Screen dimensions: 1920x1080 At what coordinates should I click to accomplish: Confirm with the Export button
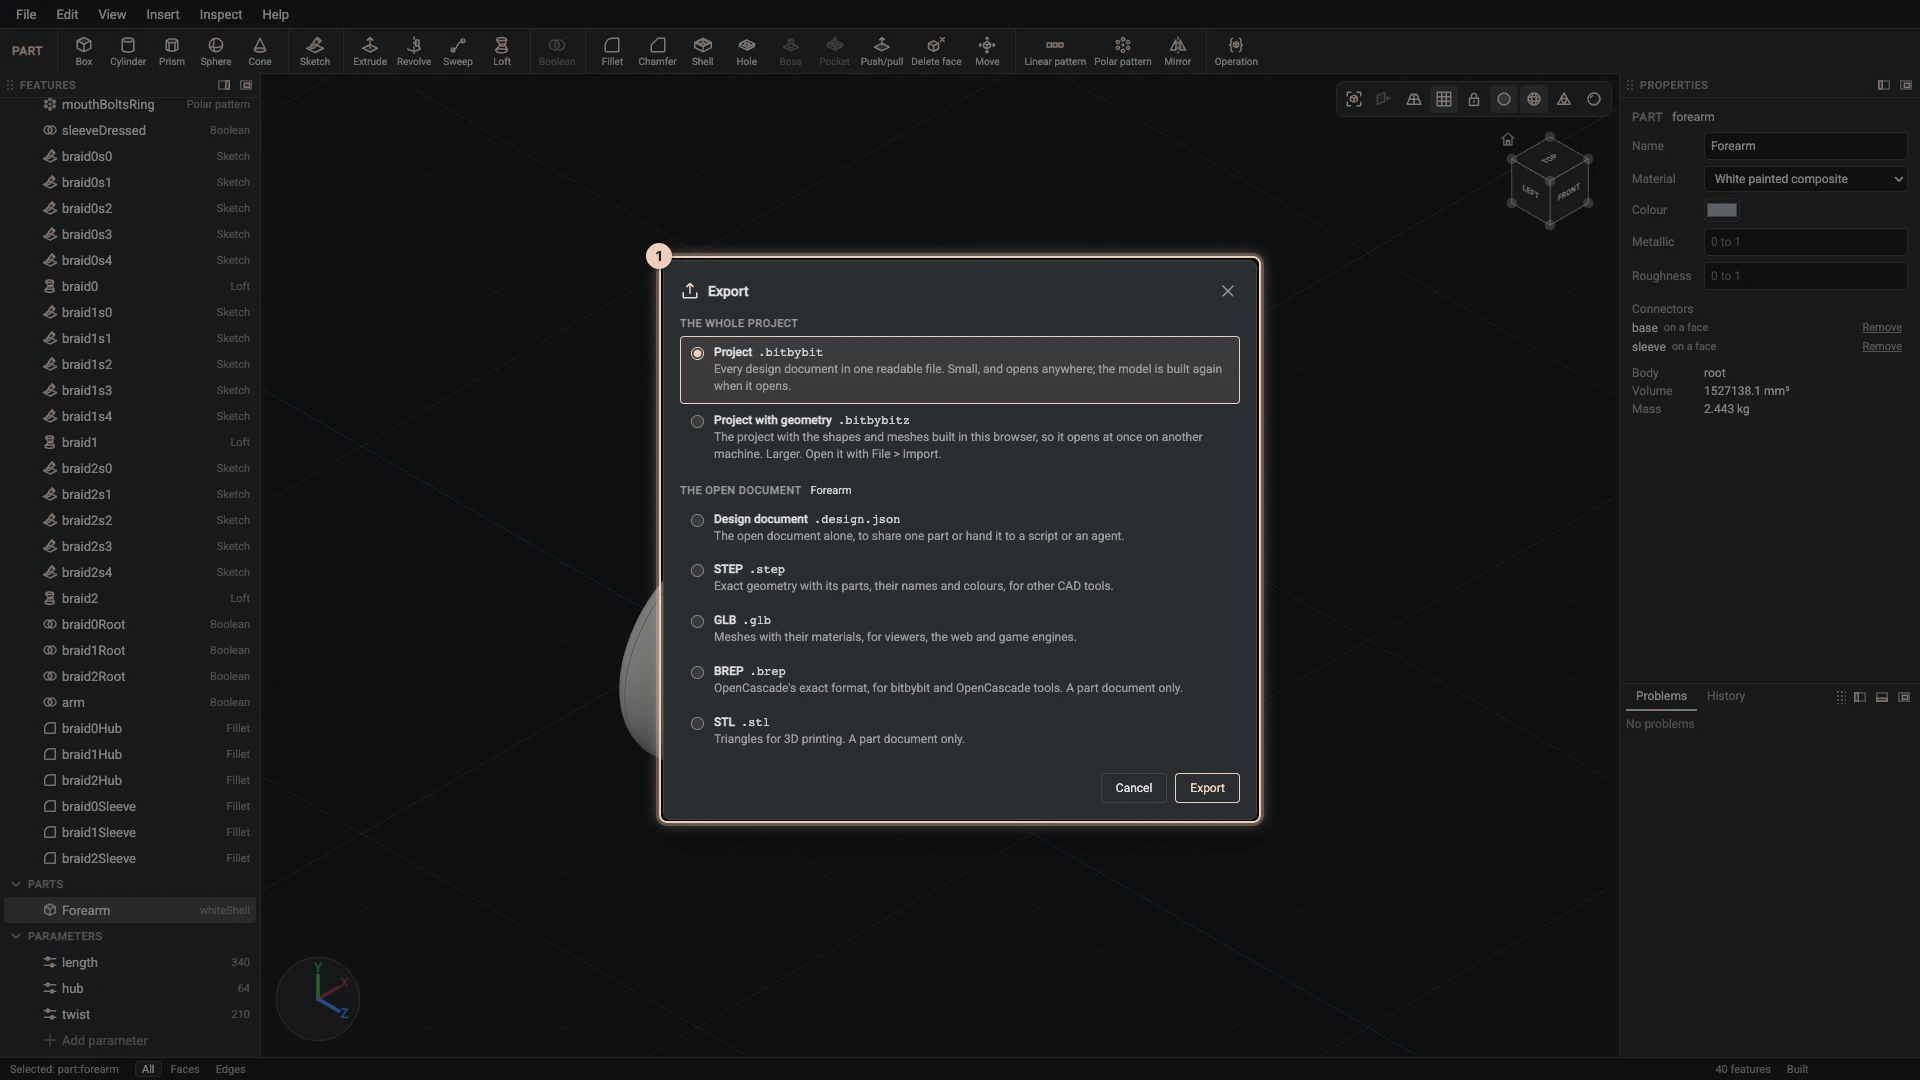coord(1207,788)
